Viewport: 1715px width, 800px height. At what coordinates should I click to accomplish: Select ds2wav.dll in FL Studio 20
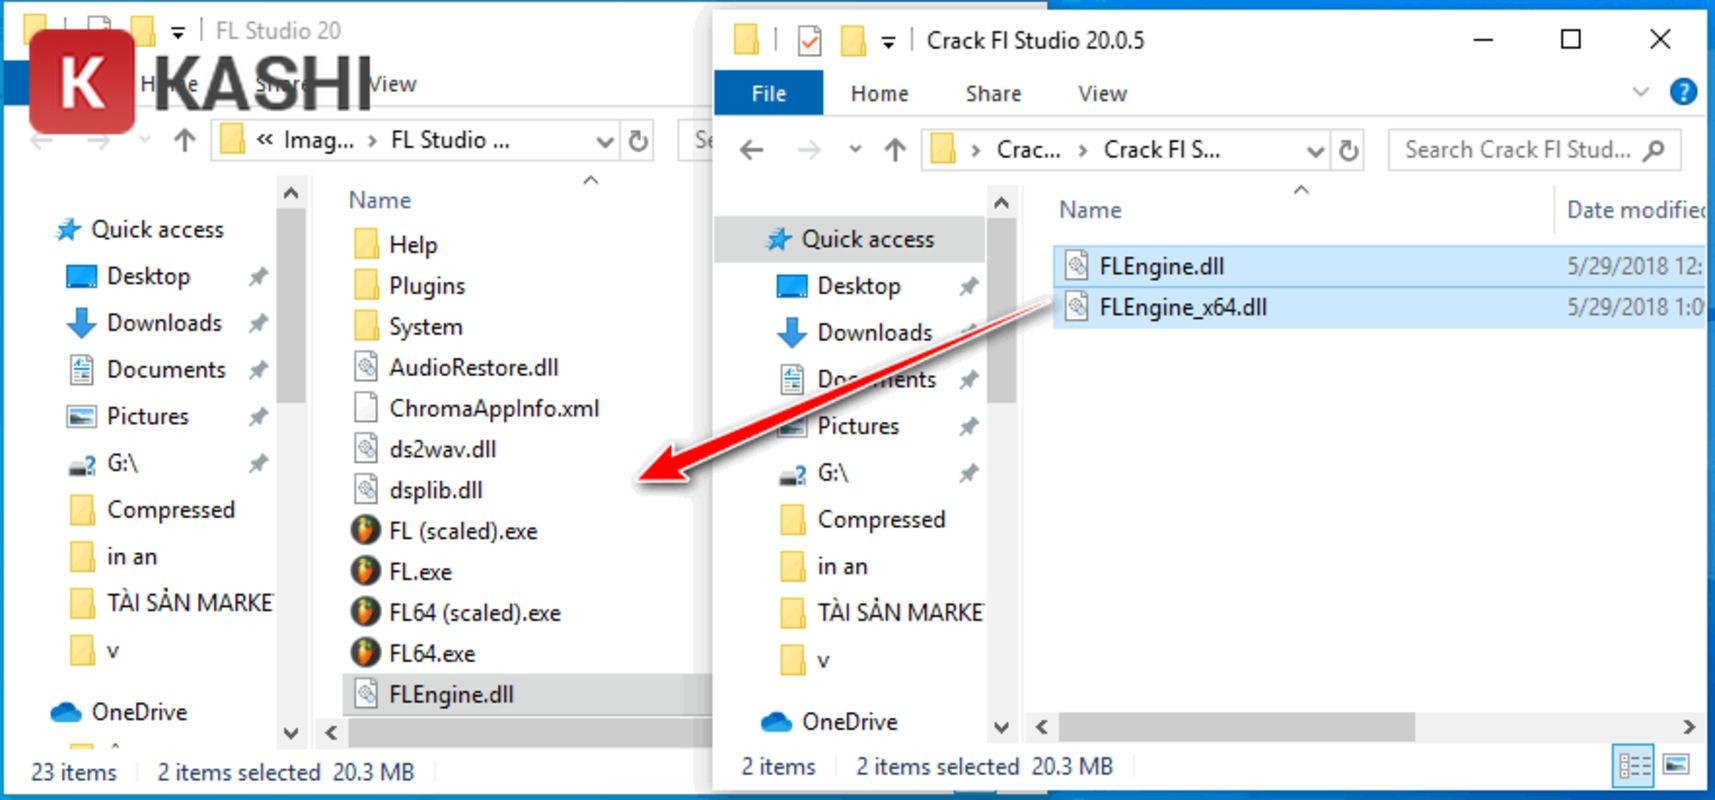tap(443, 449)
